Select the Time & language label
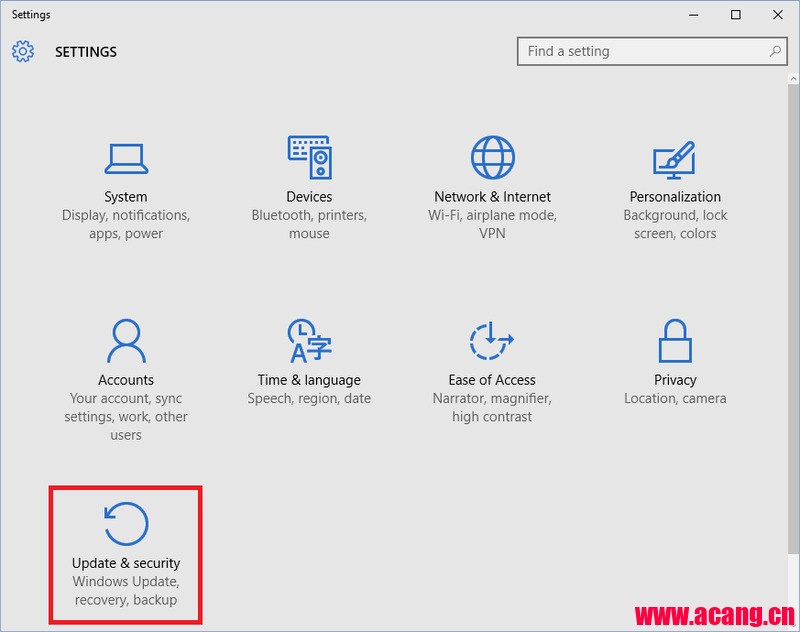This screenshot has height=632, width=800. (309, 380)
